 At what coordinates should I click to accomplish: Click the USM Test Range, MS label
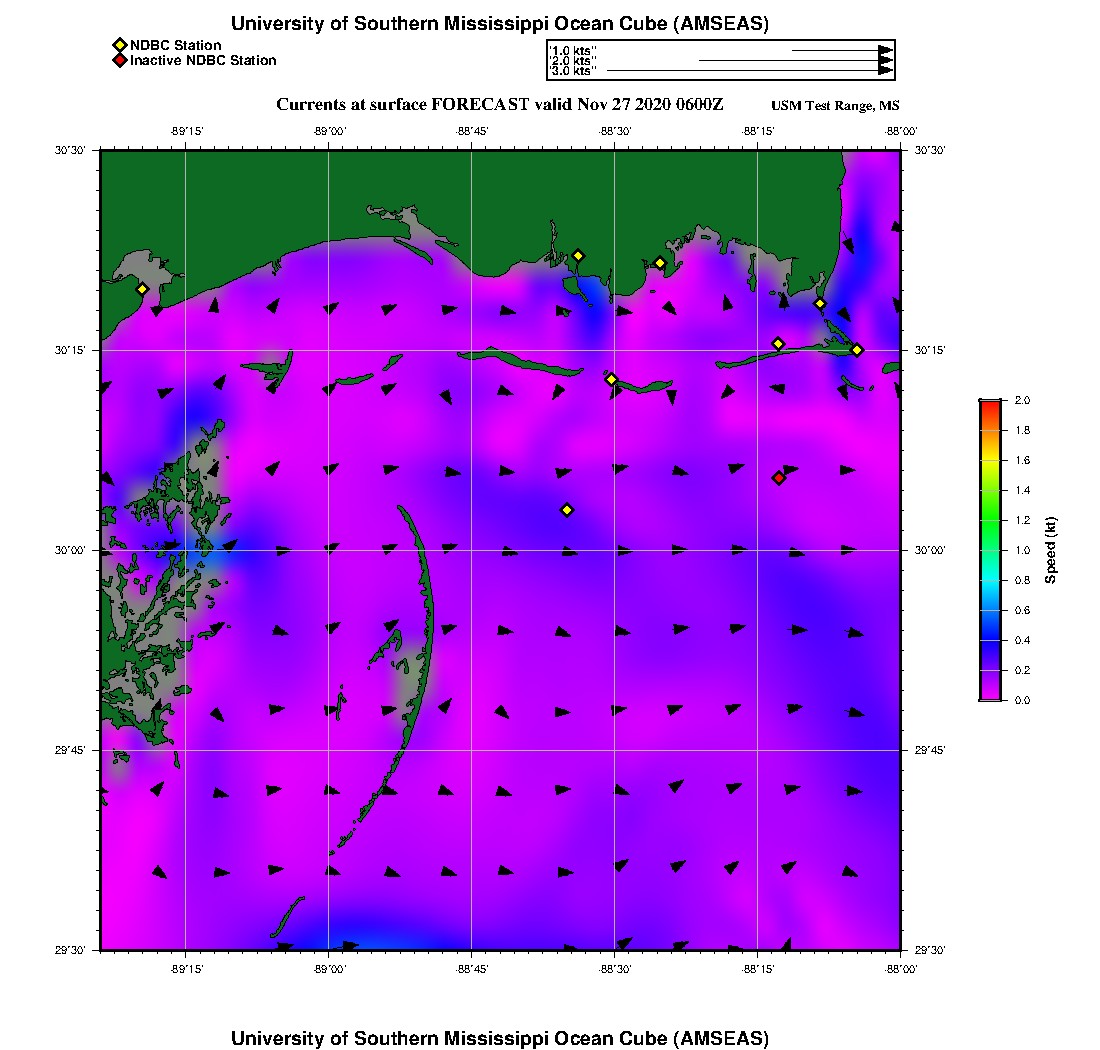coord(835,106)
